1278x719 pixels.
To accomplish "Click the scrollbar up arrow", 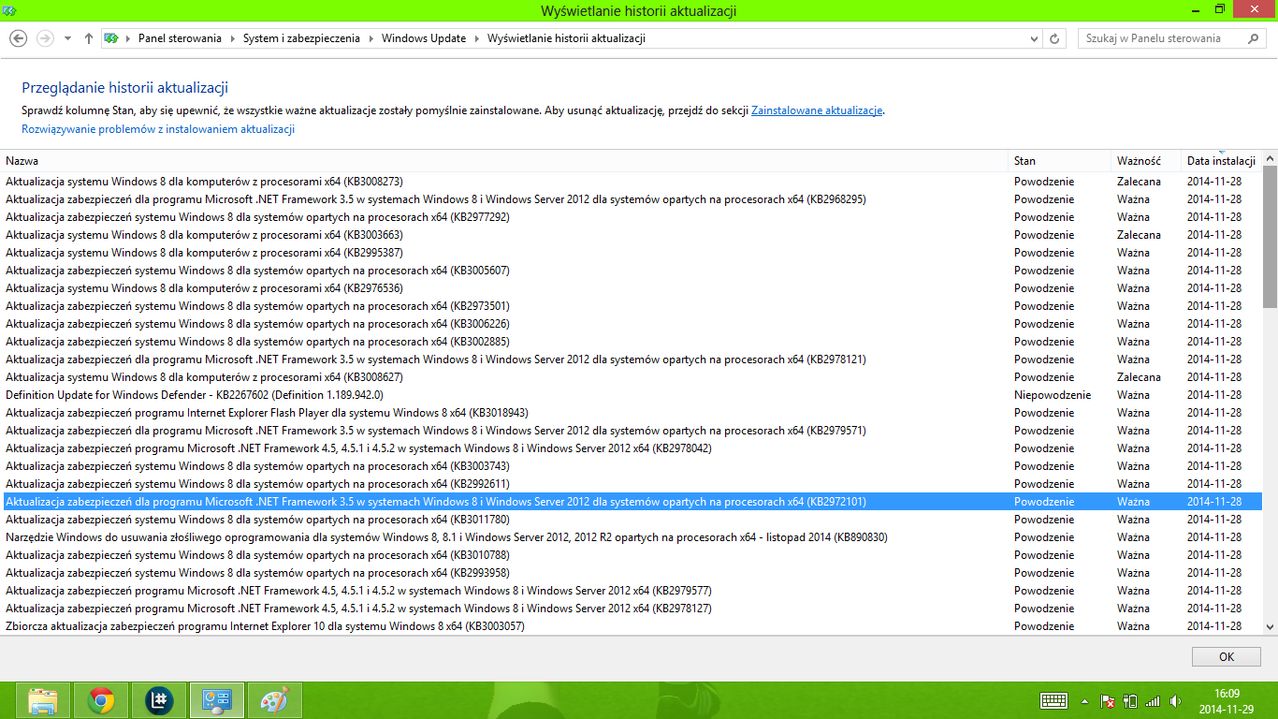I will tap(1270, 158).
